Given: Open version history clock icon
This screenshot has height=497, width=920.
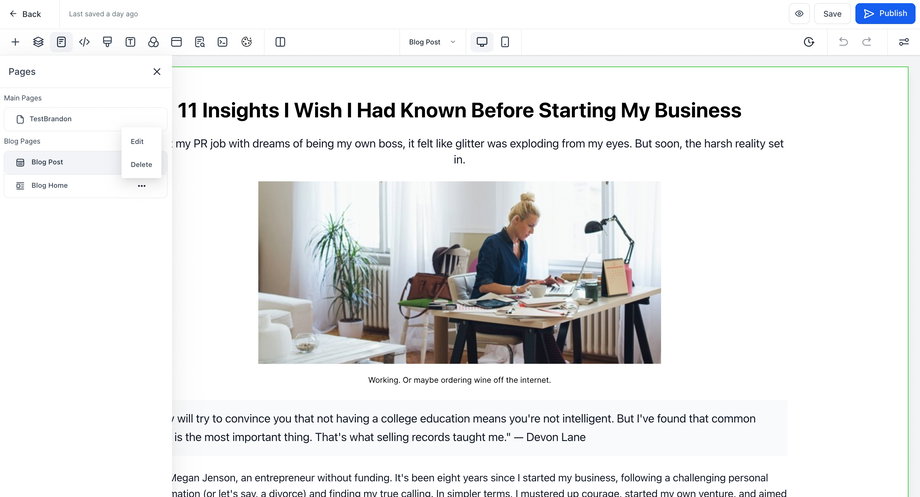Looking at the screenshot, I should click(x=809, y=42).
